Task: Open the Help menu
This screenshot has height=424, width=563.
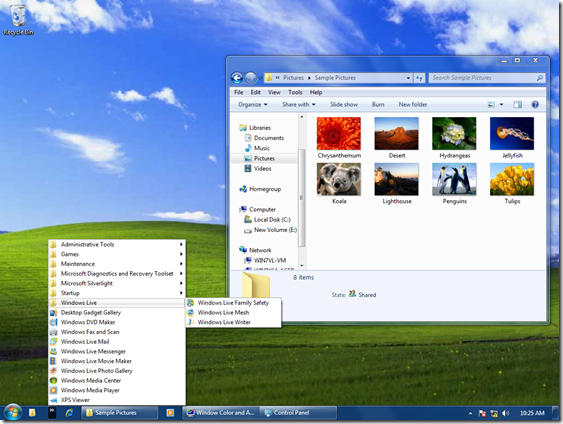Action: [x=316, y=92]
